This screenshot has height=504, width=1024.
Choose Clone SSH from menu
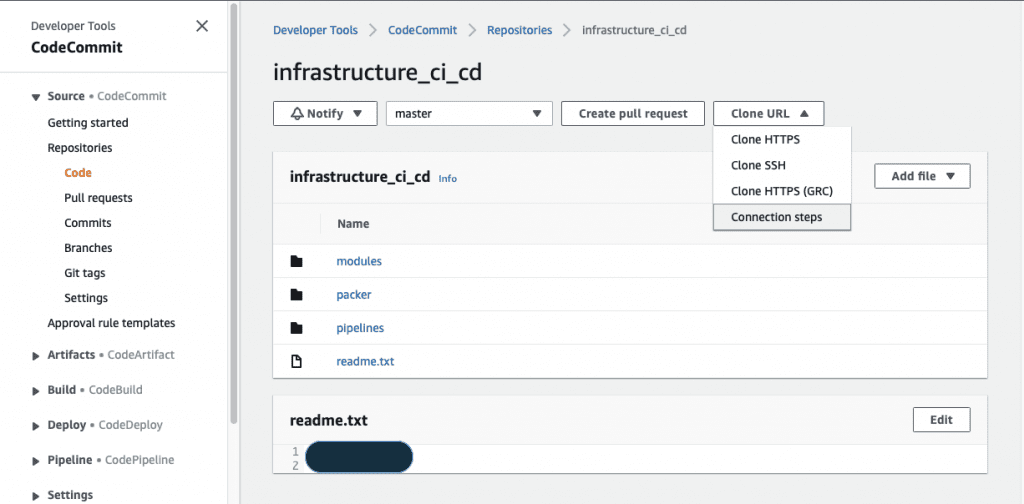pyautogui.click(x=782, y=165)
